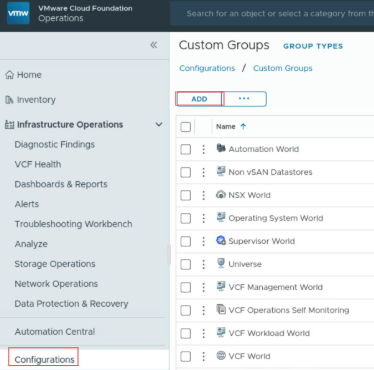Open row actions for Universe group
The image size is (374, 370).
[x=204, y=264]
